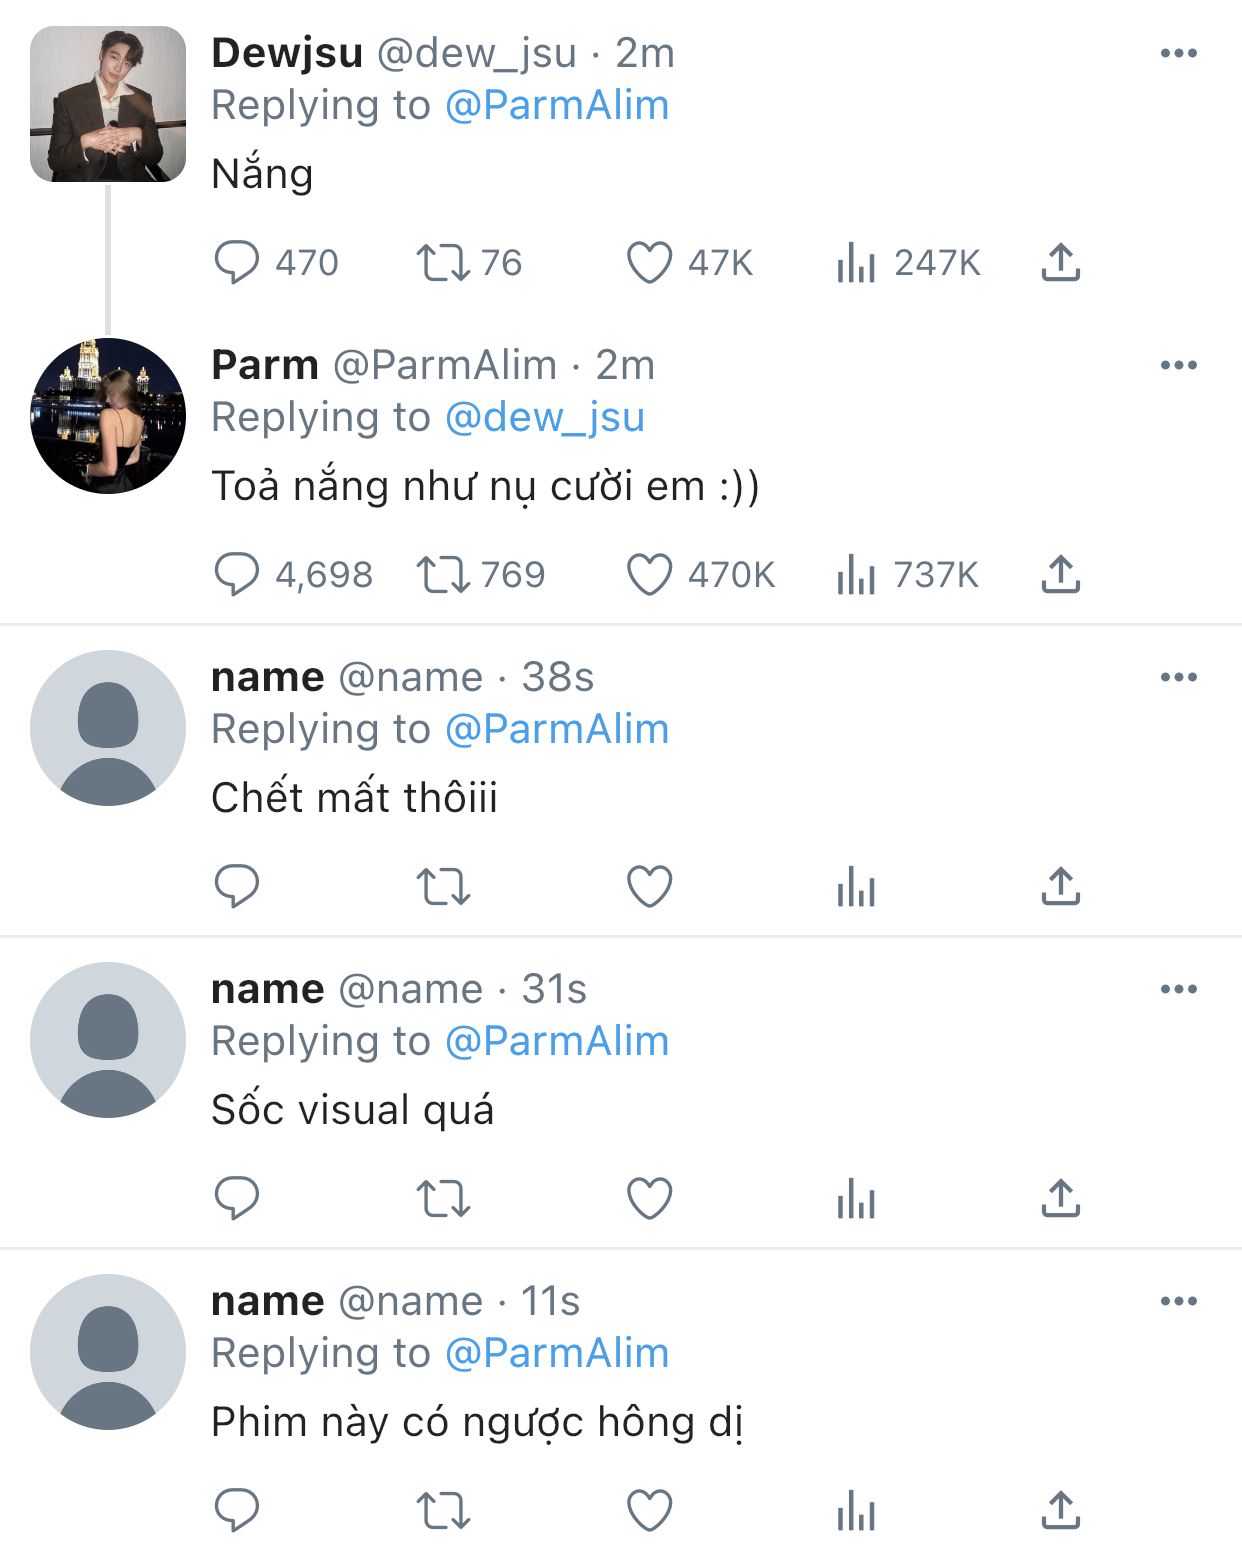
Task: Share the "Chết mất thôiii" reply
Action: pyautogui.click(x=1060, y=887)
